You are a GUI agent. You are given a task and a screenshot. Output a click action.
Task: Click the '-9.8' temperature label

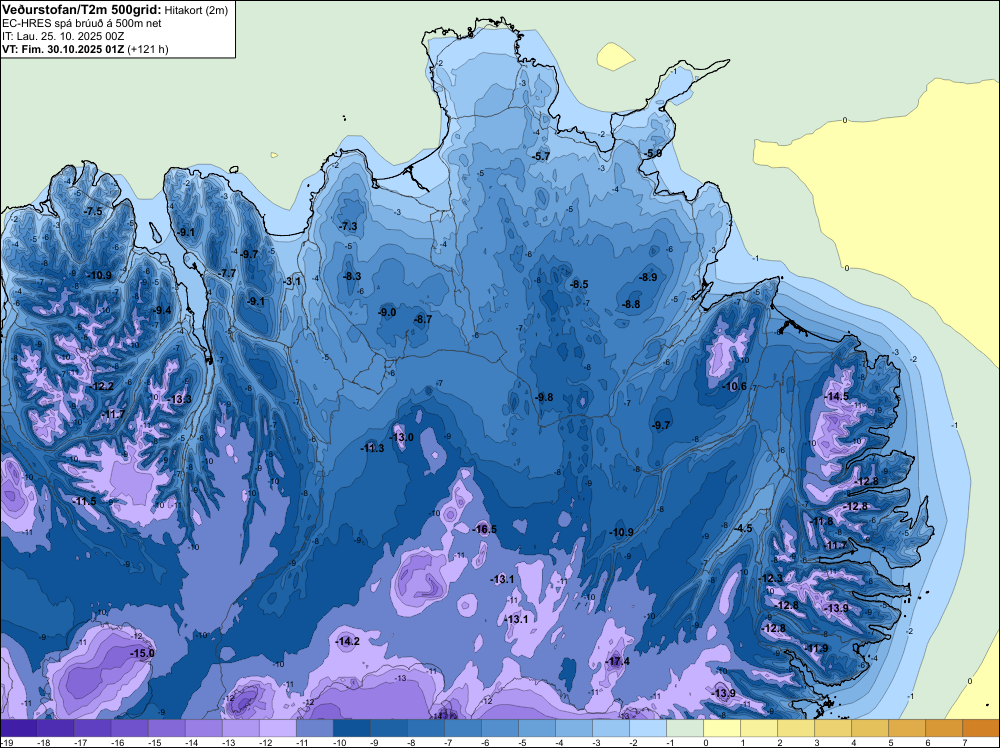coord(544,397)
